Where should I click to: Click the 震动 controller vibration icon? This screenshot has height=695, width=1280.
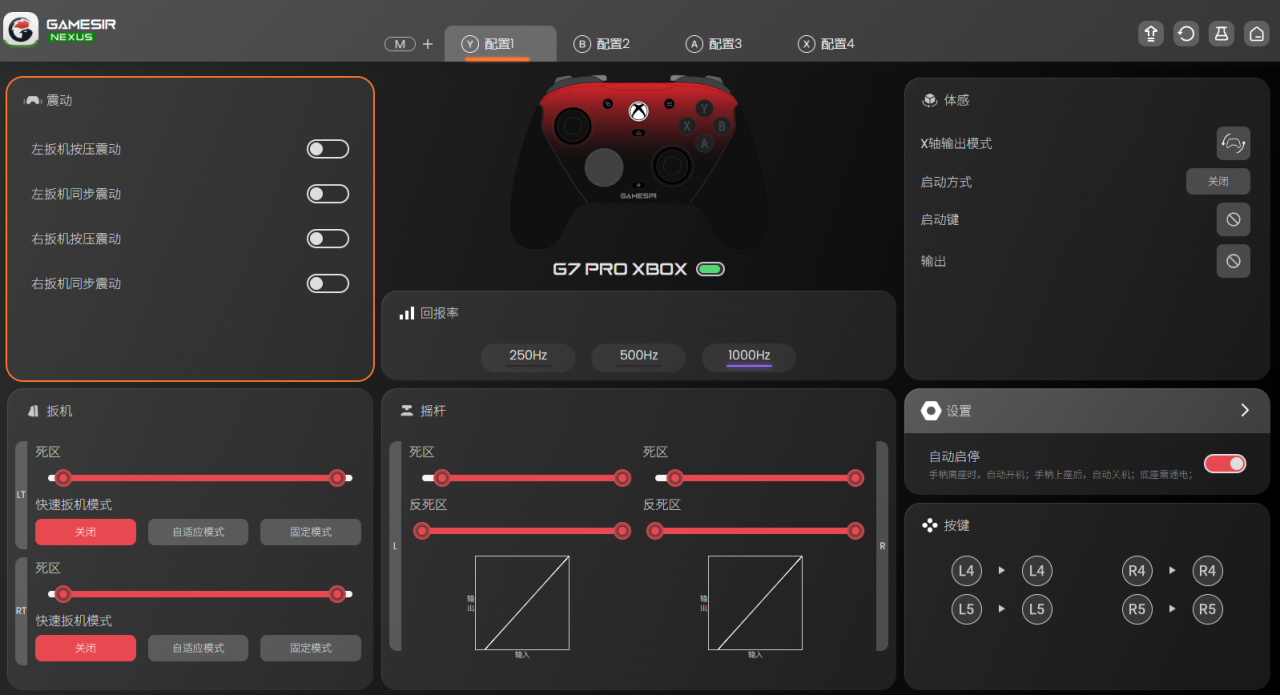(32, 101)
